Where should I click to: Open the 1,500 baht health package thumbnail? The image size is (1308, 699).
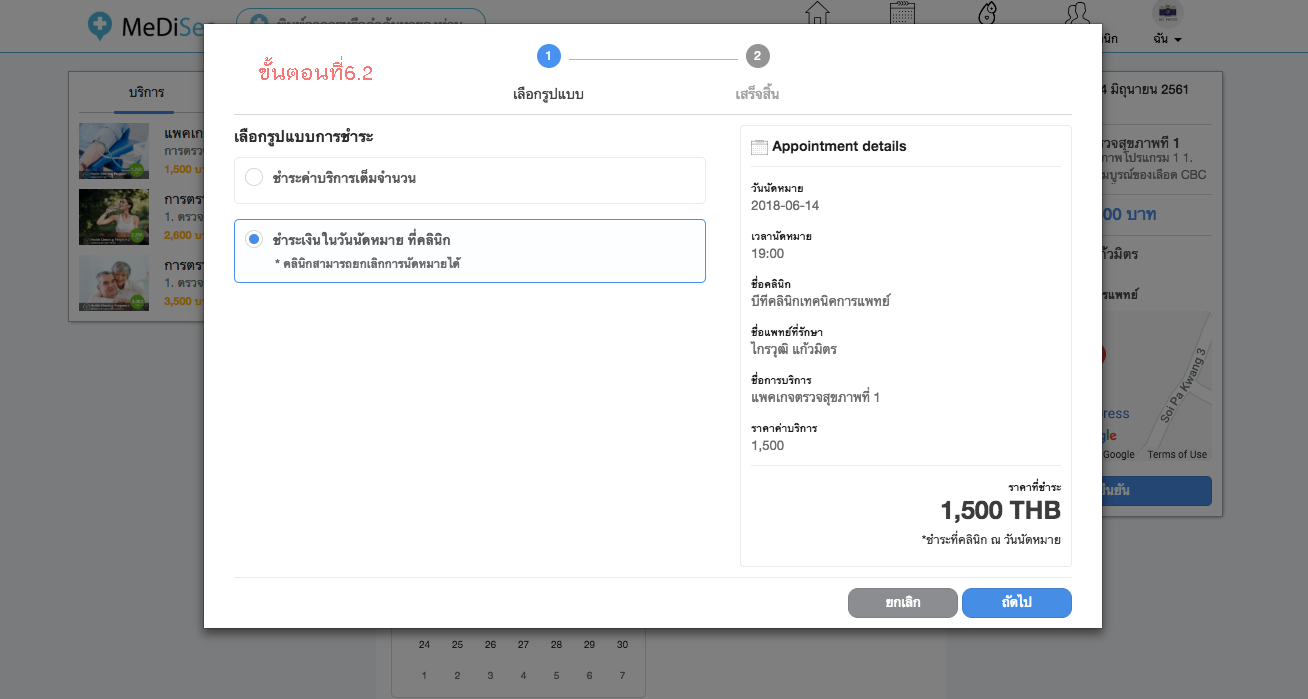(114, 149)
